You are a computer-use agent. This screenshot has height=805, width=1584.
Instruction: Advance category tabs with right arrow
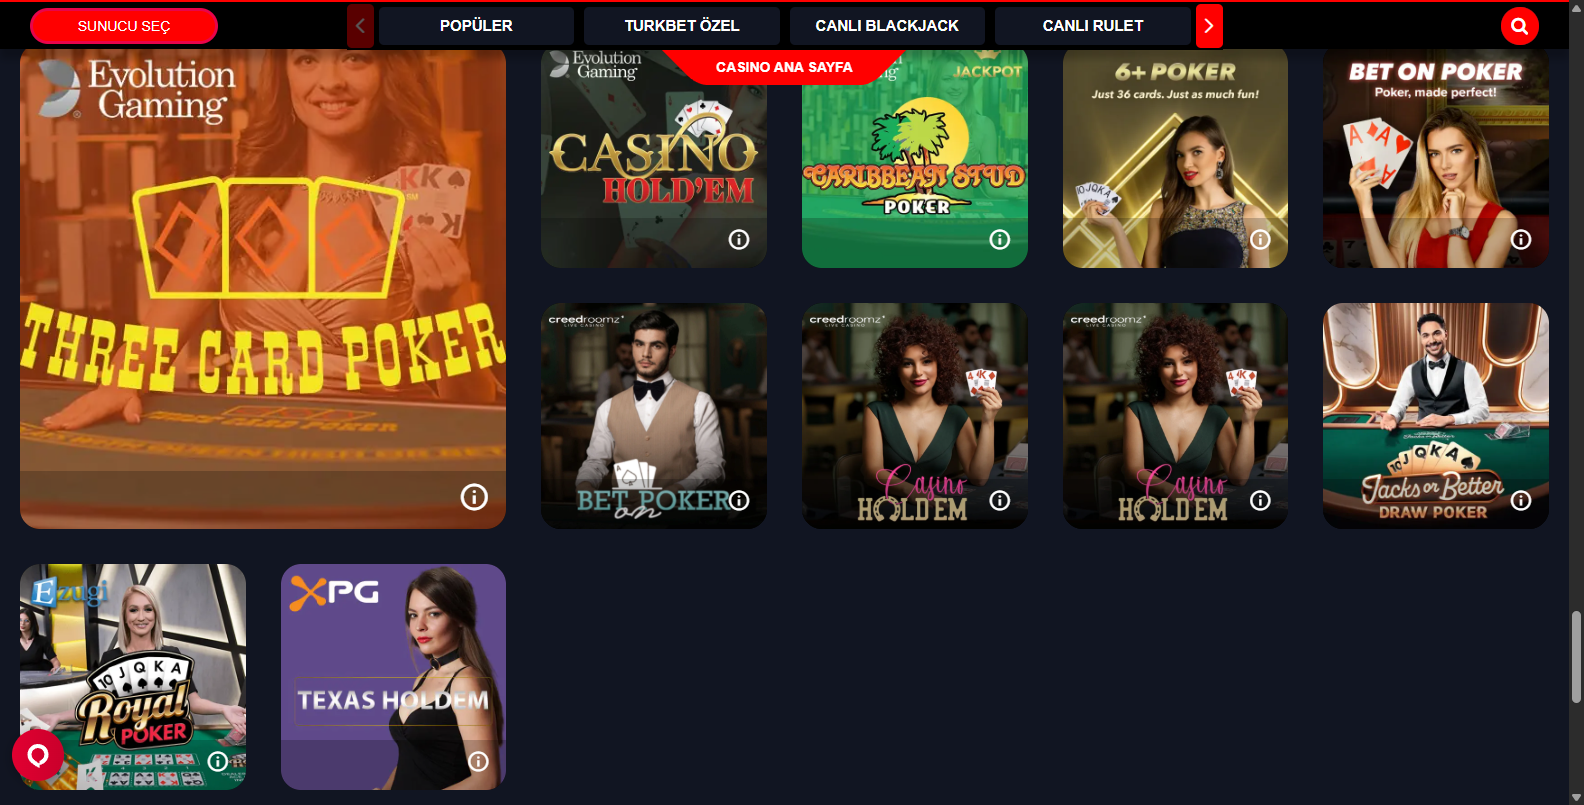tap(1209, 26)
